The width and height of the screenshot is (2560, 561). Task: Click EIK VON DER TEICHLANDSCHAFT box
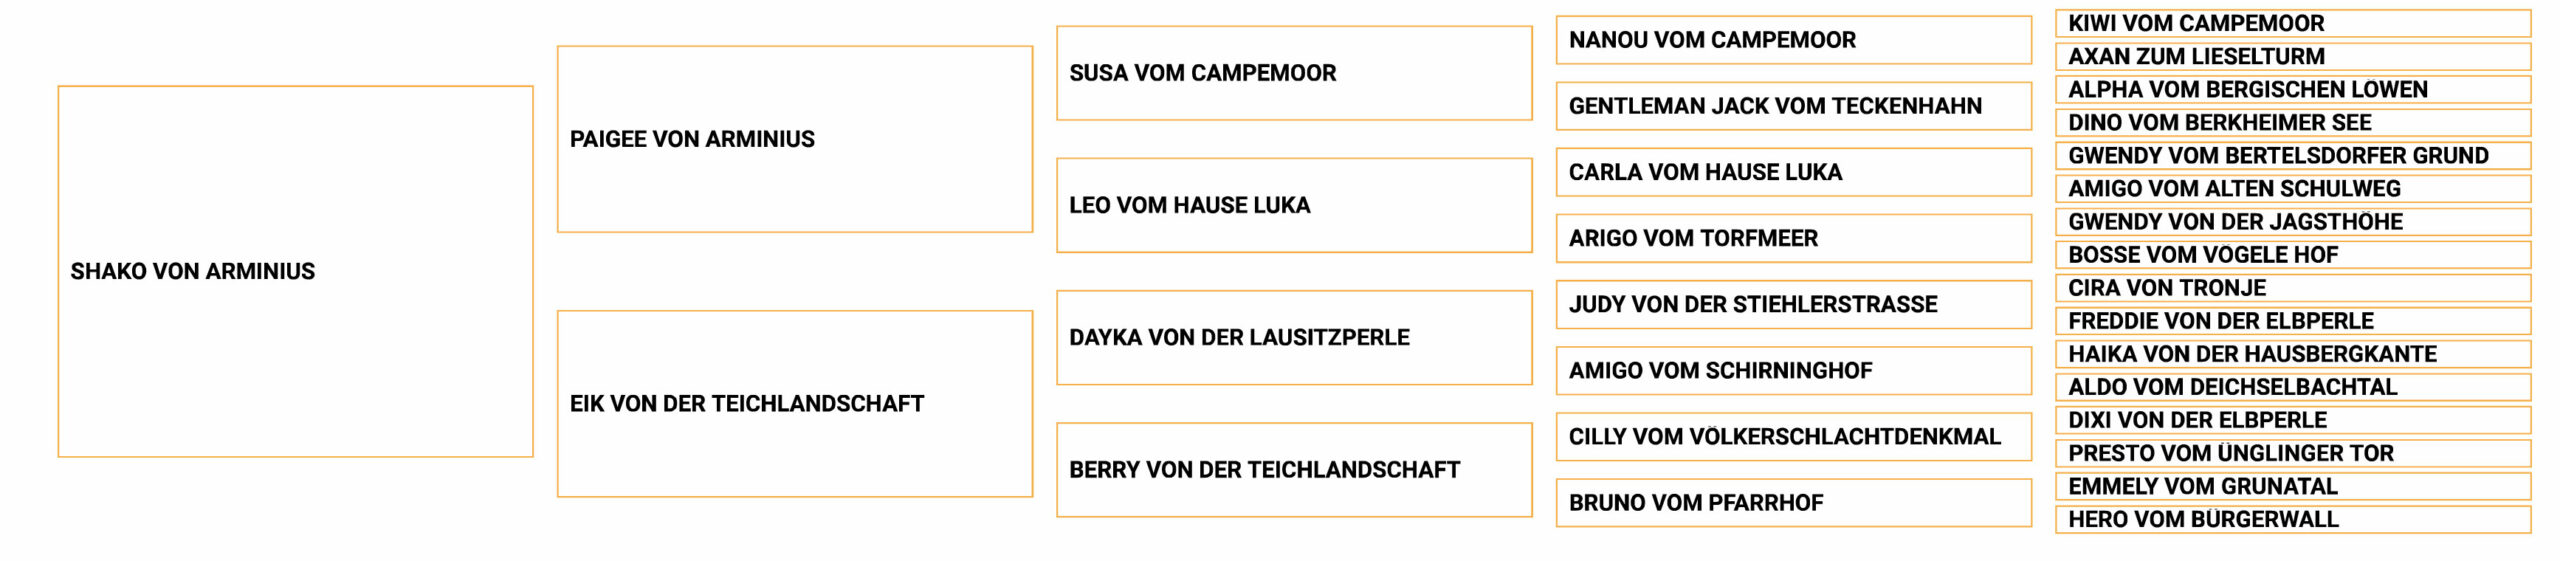(794, 403)
